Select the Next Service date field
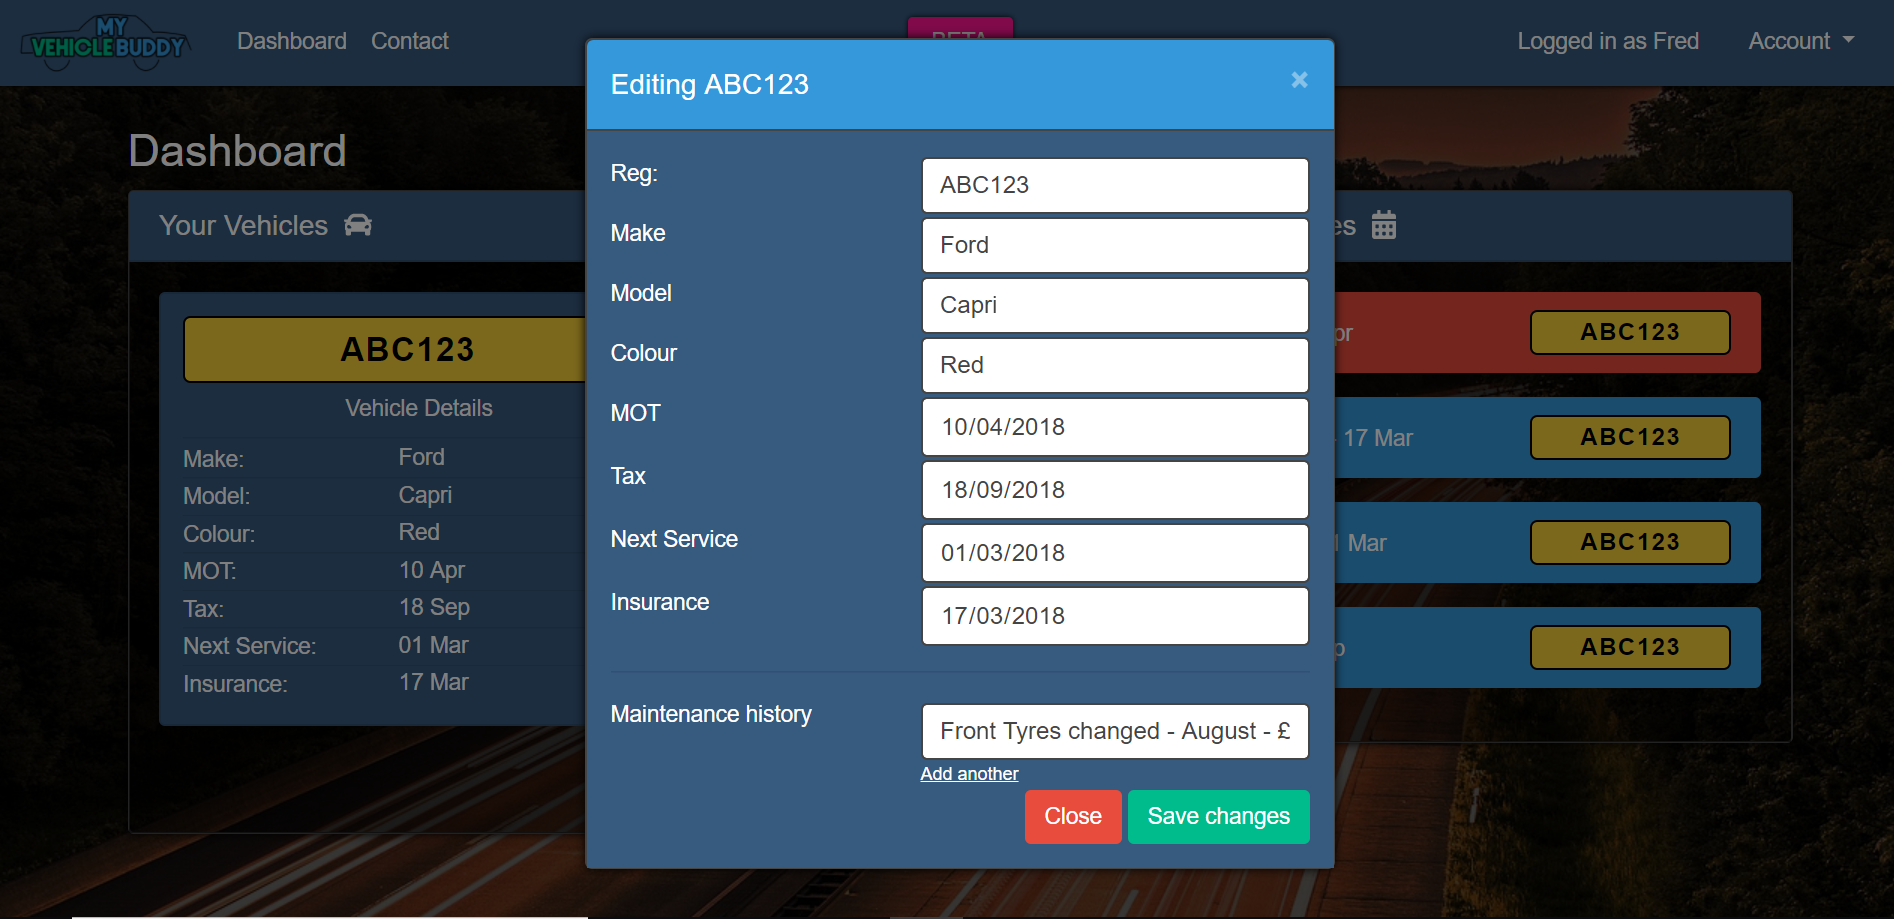Image resolution: width=1894 pixels, height=919 pixels. (1115, 553)
